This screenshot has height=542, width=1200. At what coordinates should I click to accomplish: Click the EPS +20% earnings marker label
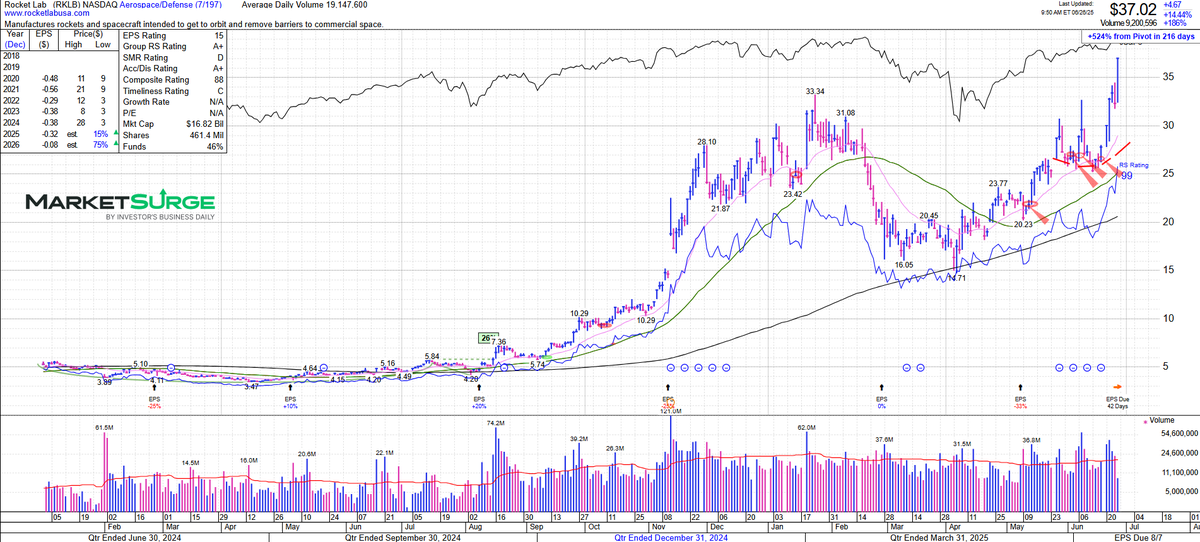478,402
